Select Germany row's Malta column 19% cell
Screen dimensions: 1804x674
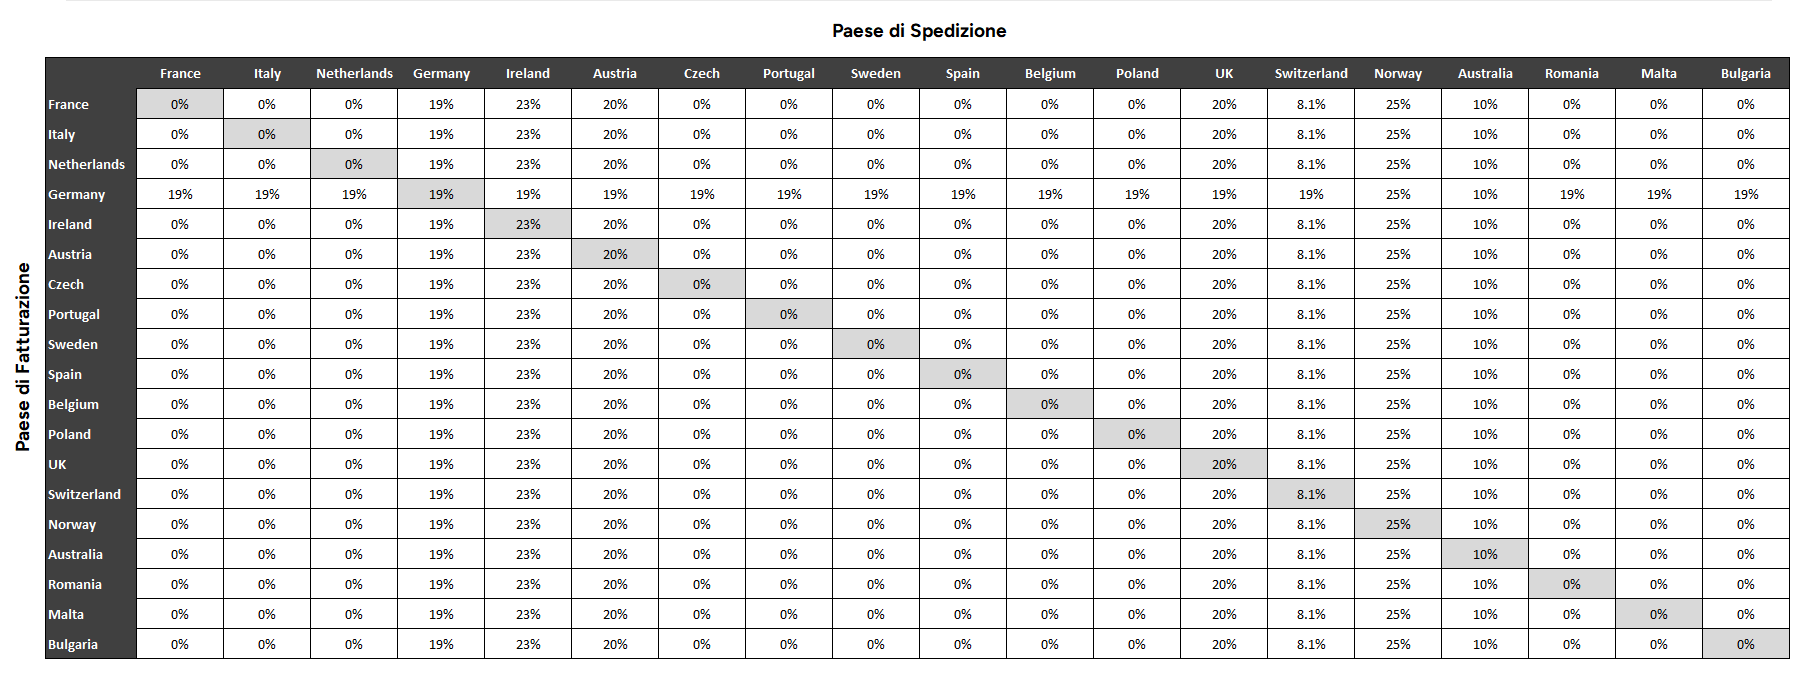pyautogui.click(x=1658, y=194)
